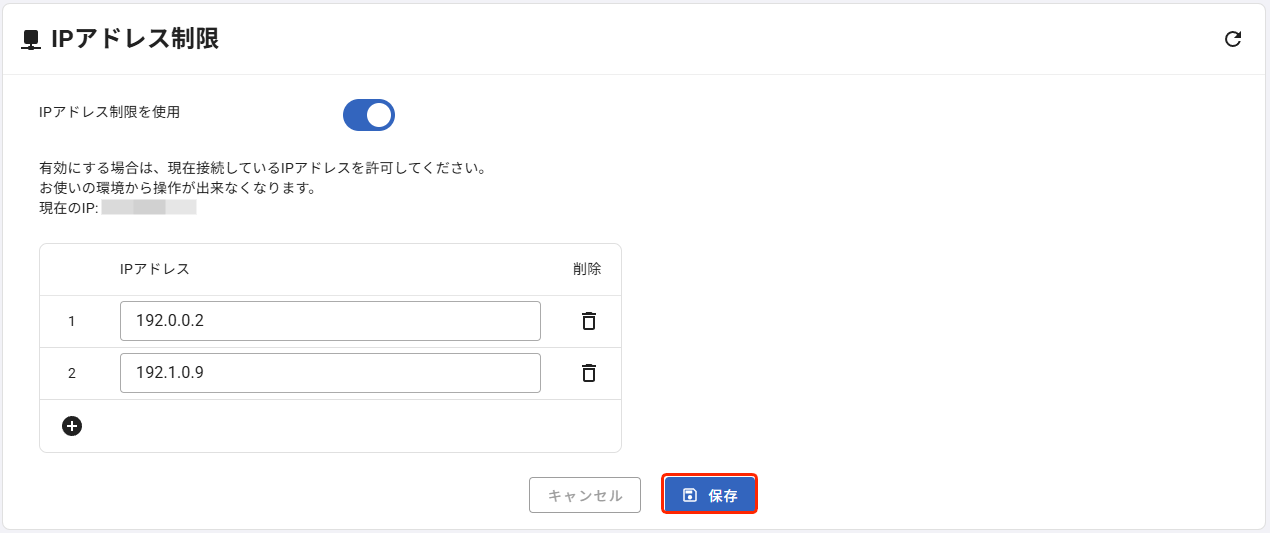1270x533 pixels.
Task: Delete the 192.1.0.9 IP address row
Action: pos(589,373)
